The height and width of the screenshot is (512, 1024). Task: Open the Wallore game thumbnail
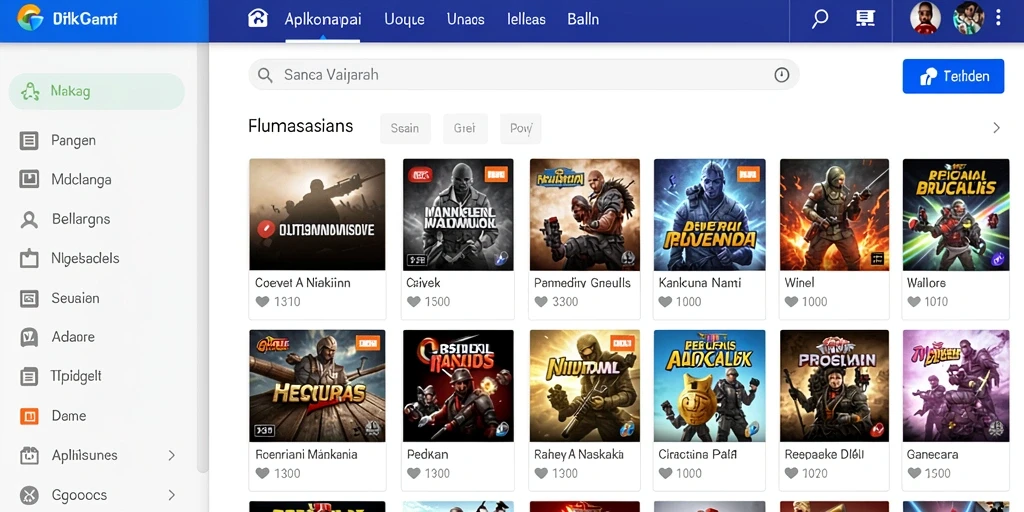click(x=956, y=214)
